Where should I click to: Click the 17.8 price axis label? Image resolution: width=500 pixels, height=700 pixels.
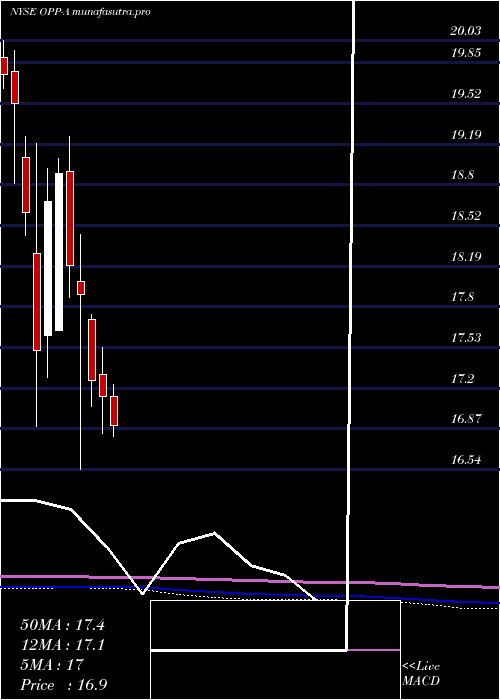(462, 297)
